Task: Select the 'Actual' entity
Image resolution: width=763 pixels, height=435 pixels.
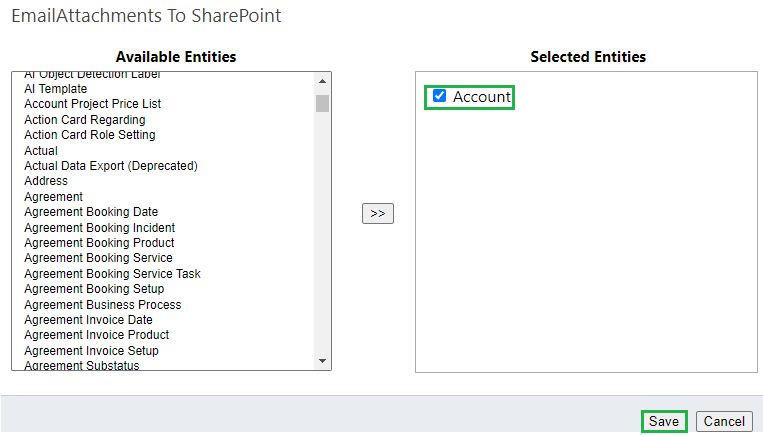Action: 41,151
